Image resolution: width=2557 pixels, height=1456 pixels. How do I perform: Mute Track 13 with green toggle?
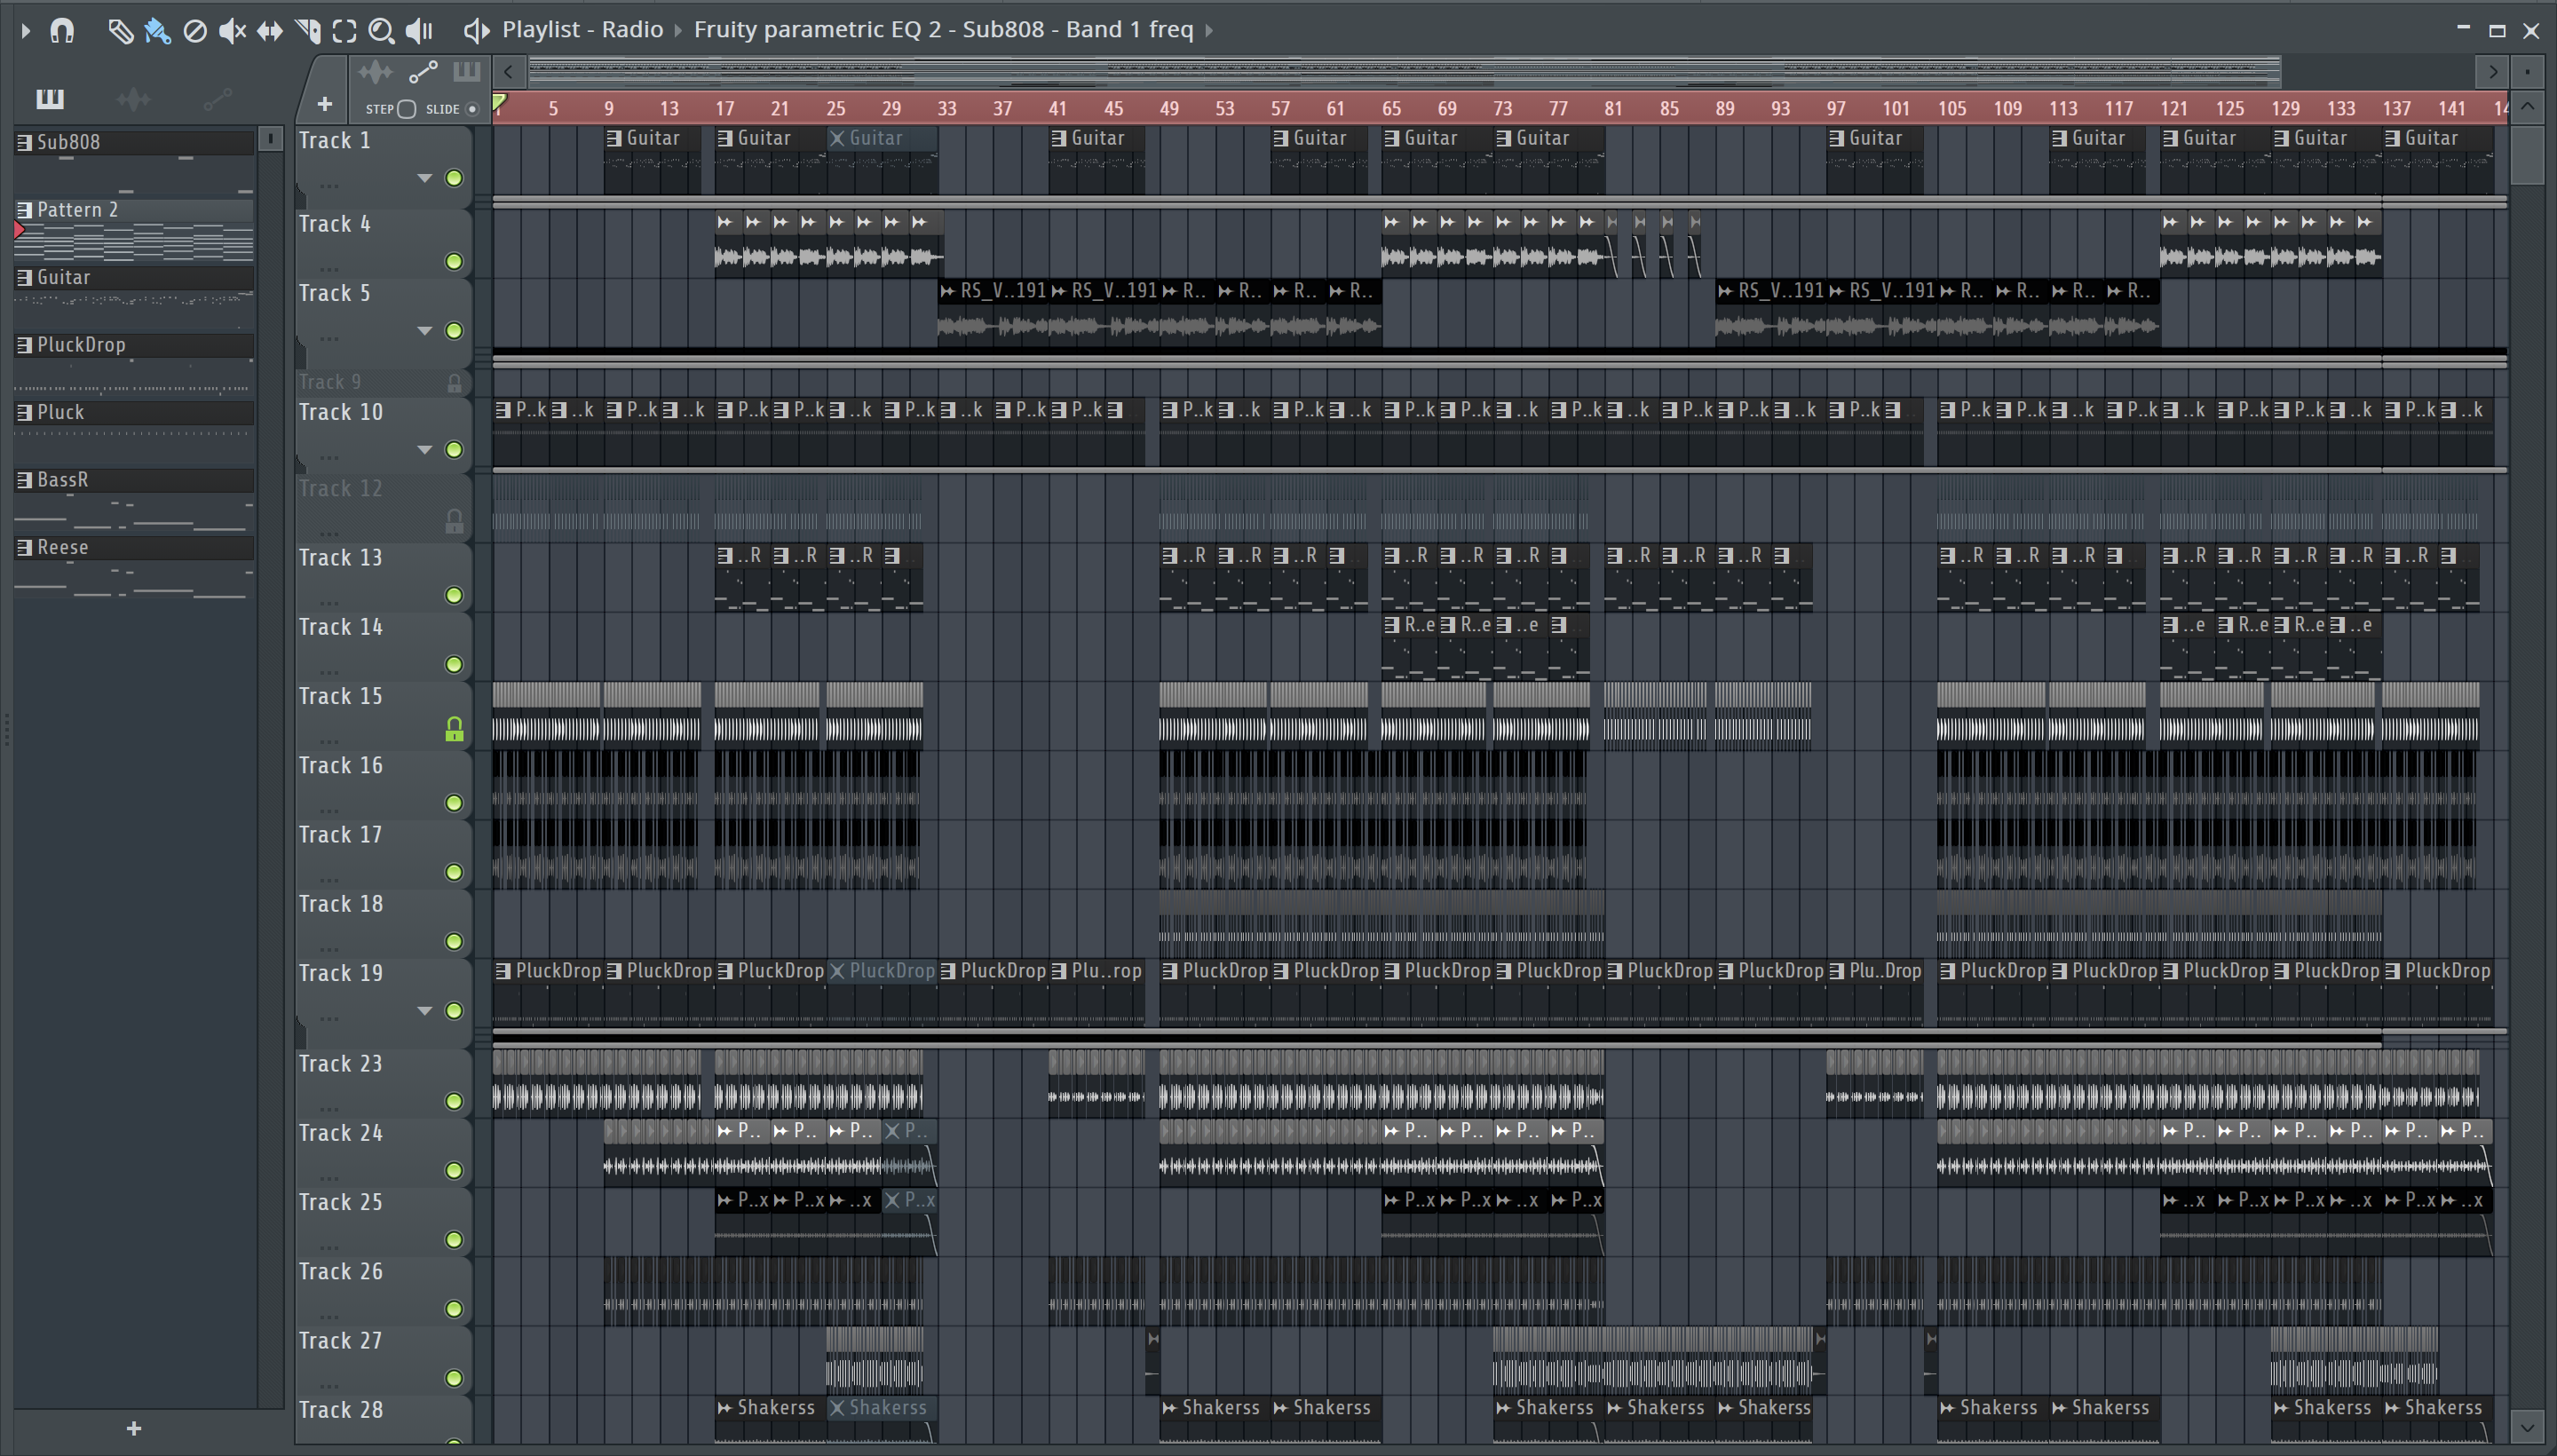[x=454, y=595]
